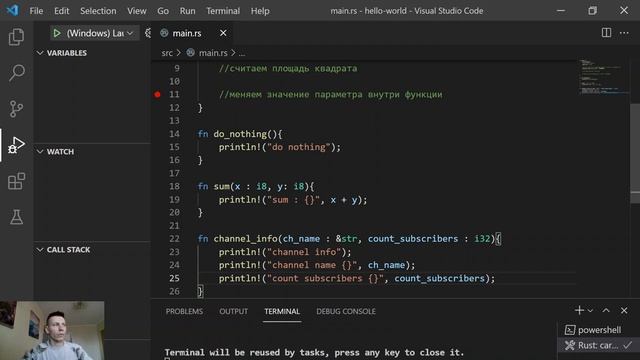
Task: Click breadcrumb ellipsis after main.rs
Action: 242,53
